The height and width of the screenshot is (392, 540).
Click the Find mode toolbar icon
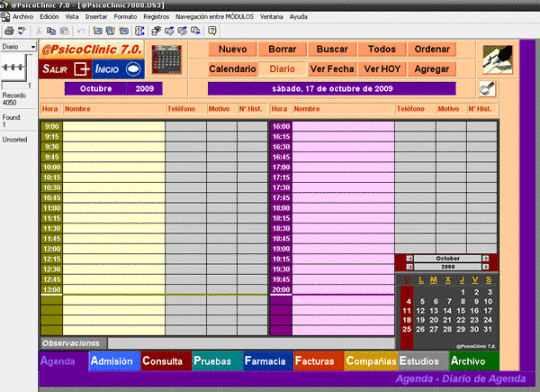coord(156,31)
